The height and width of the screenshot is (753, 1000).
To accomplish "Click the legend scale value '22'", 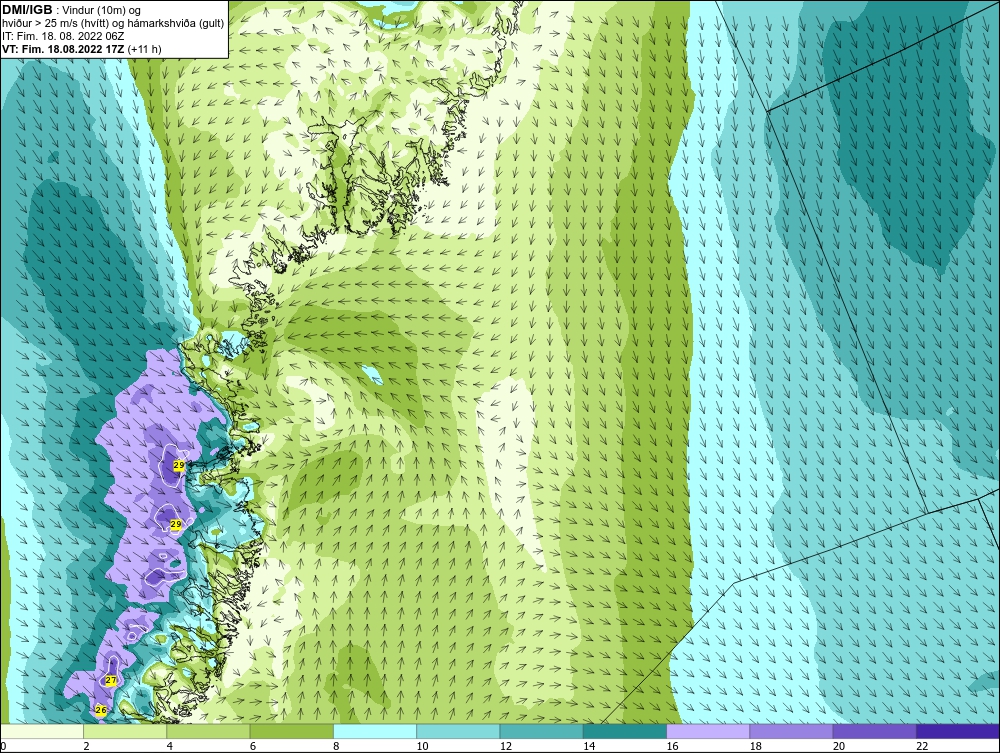I will pyautogui.click(x=922, y=747).
